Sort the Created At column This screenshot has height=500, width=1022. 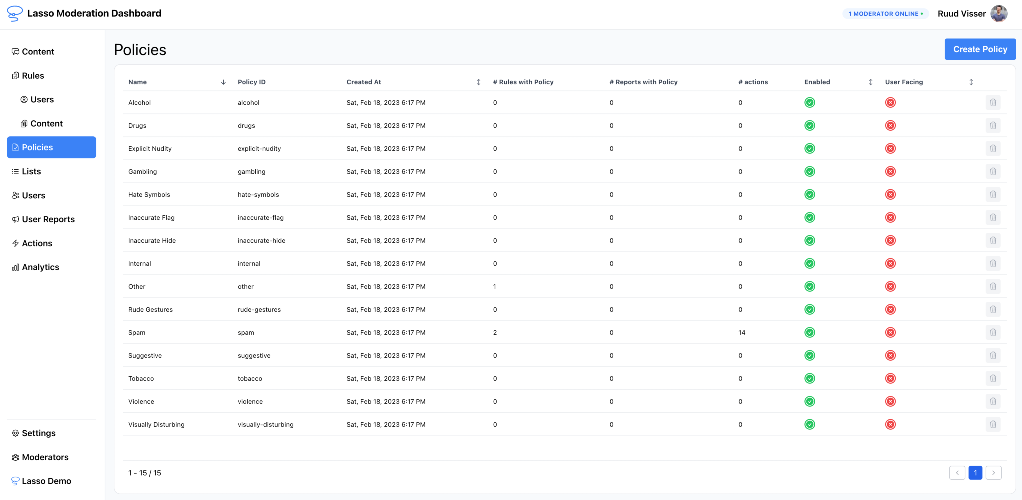pos(478,82)
